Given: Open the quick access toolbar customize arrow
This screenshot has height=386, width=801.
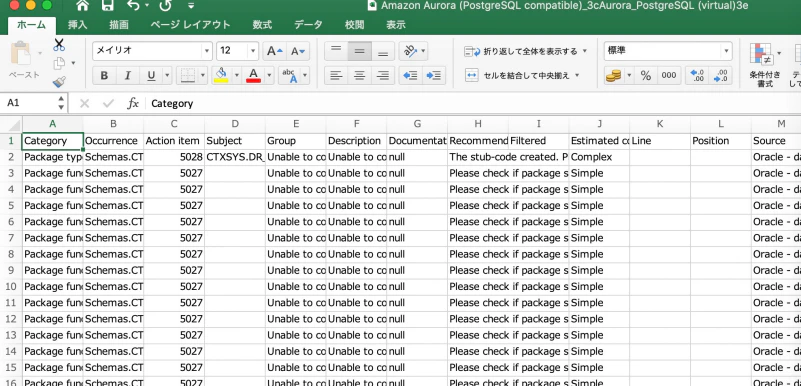Looking at the screenshot, I should pos(191,6).
